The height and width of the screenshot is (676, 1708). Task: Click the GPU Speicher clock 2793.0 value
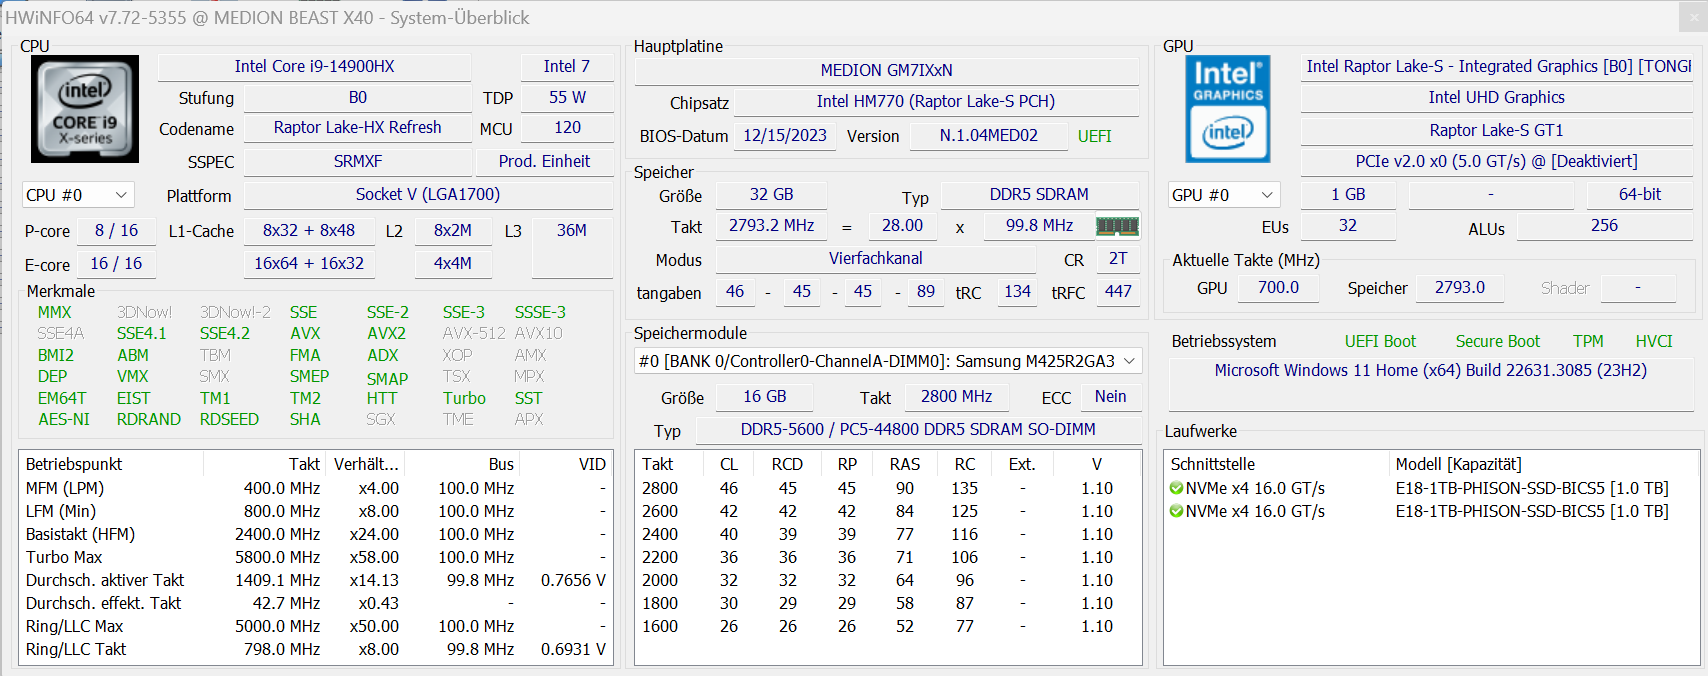pyautogui.click(x=1460, y=287)
